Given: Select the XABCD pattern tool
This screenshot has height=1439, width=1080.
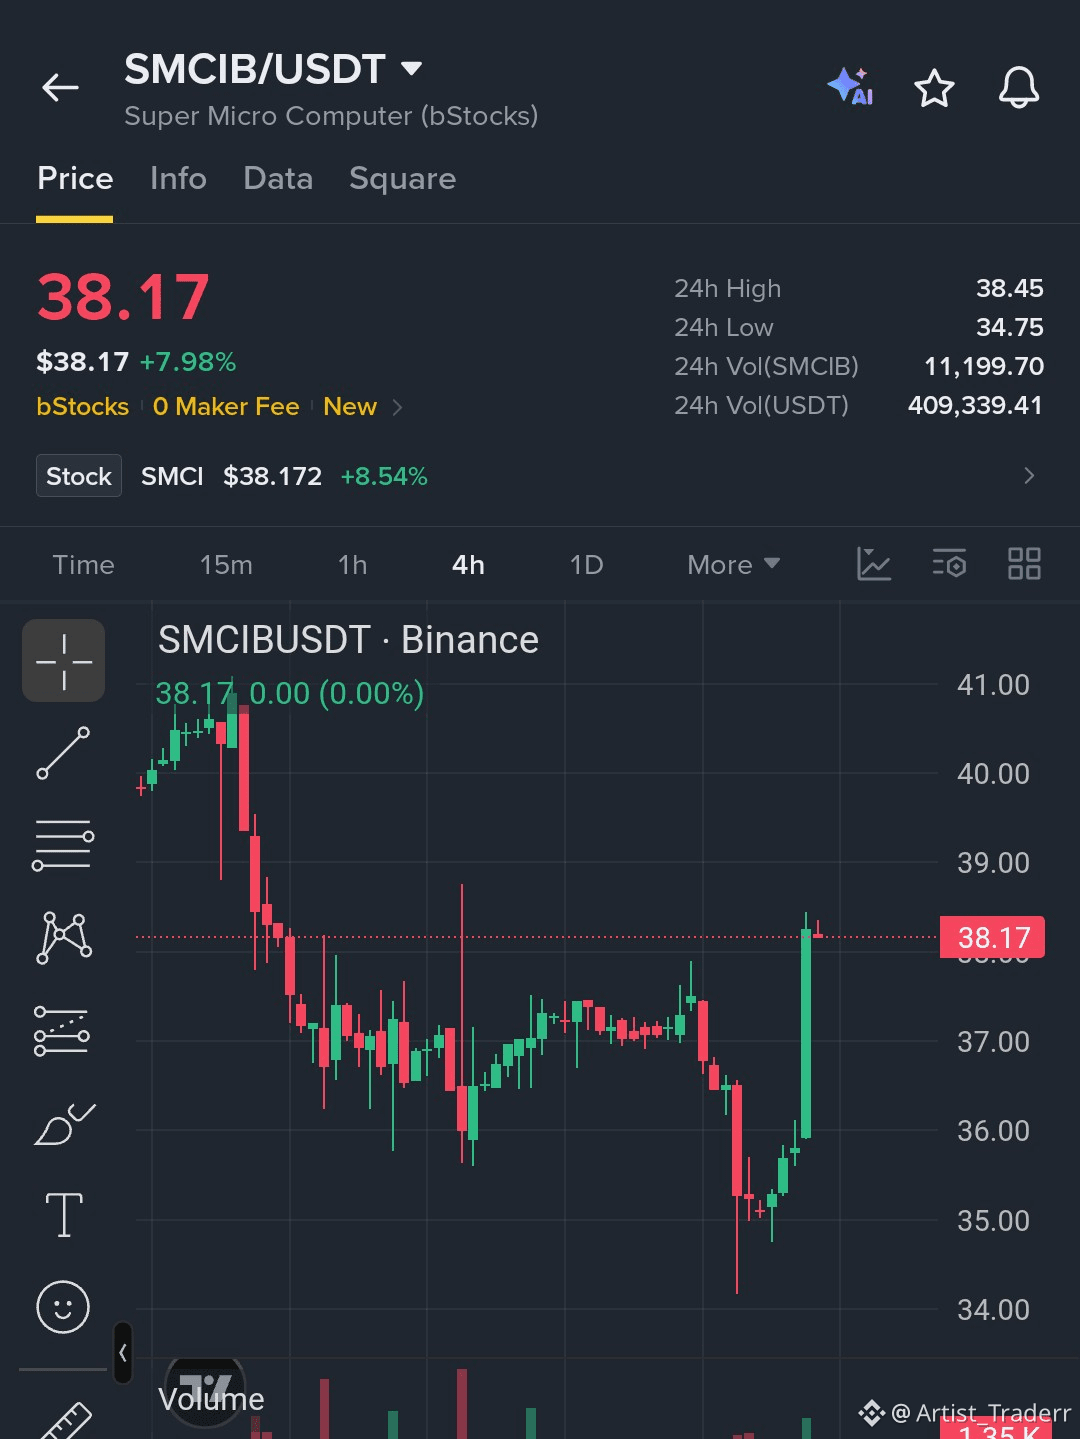Looking at the screenshot, I should [x=64, y=937].
